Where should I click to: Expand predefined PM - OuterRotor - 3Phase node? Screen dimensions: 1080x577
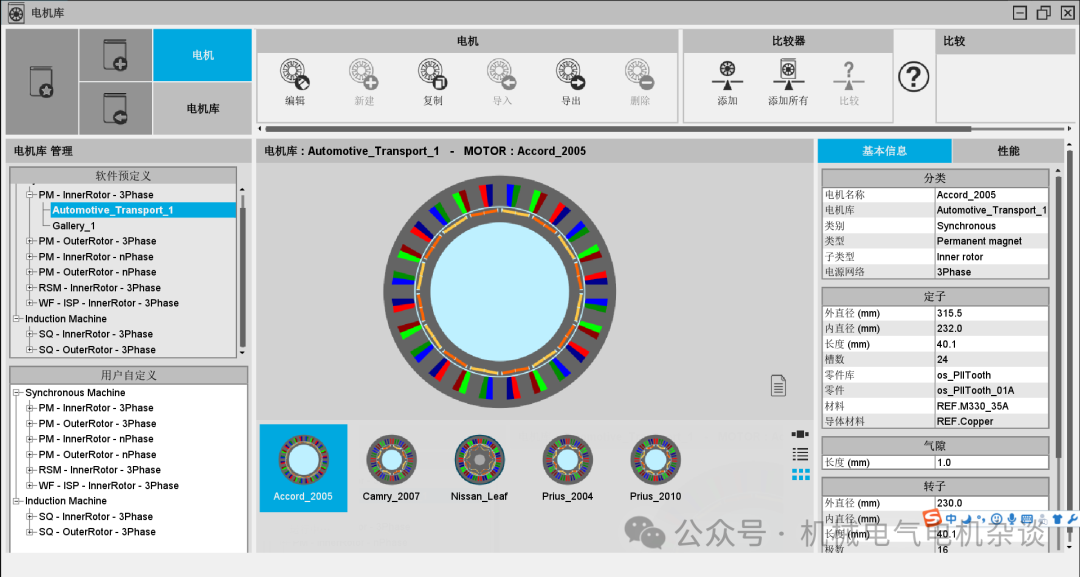(x=30, y=241)
